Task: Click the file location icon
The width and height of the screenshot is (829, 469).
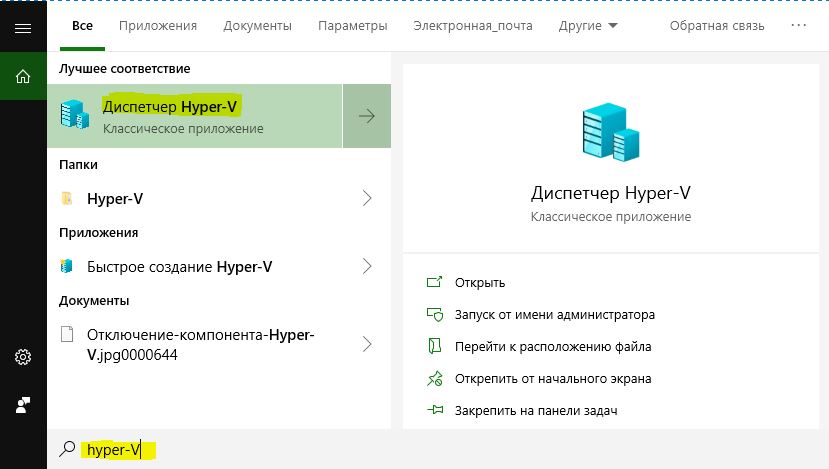Action: 434,346
